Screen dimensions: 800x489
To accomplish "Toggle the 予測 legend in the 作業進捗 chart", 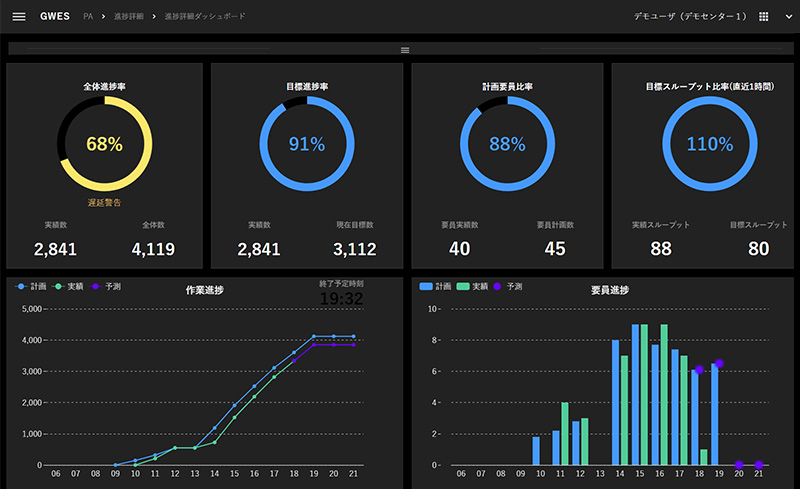I will (x=106, y=286).
